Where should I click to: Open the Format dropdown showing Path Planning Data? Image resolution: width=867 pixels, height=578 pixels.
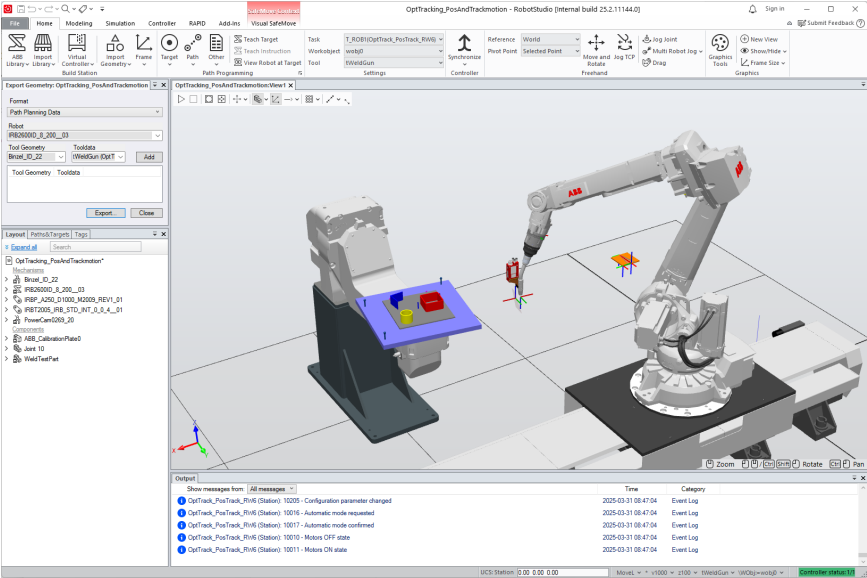[x=85, y=113]
